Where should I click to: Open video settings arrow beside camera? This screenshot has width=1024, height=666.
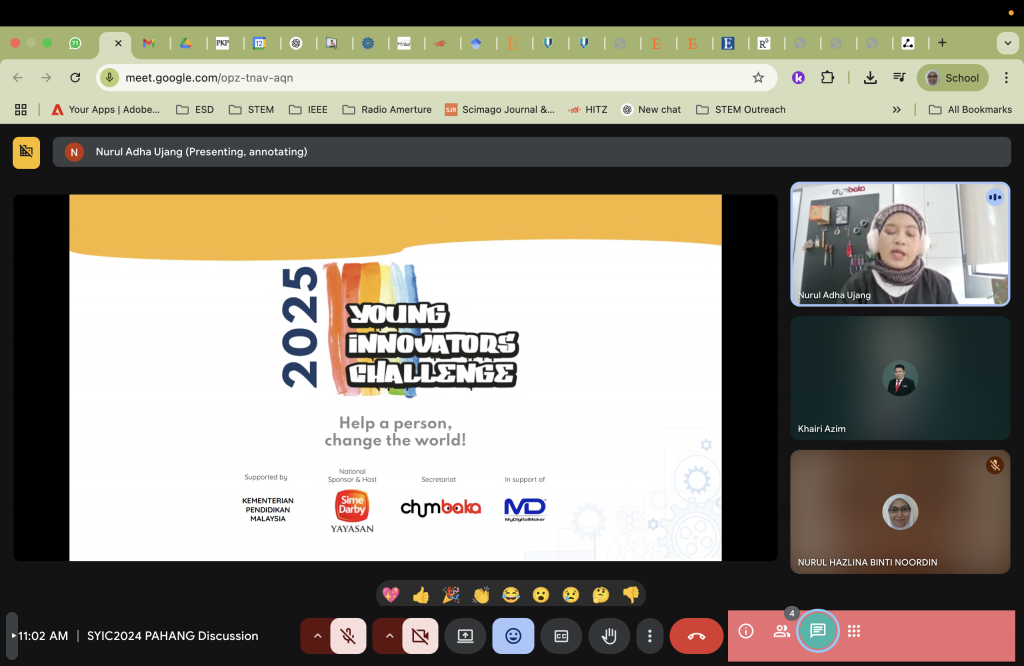pyautogui.click(x=389, y=635)
